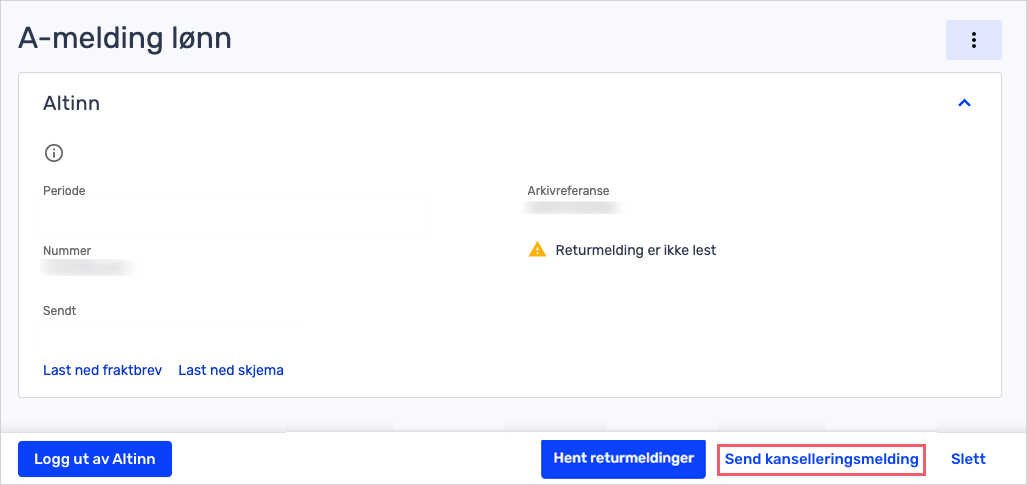The height and width of the screenshot is (485, 1027).
Task: Click the yellow warning triangle icon
Action: point(537,250)
